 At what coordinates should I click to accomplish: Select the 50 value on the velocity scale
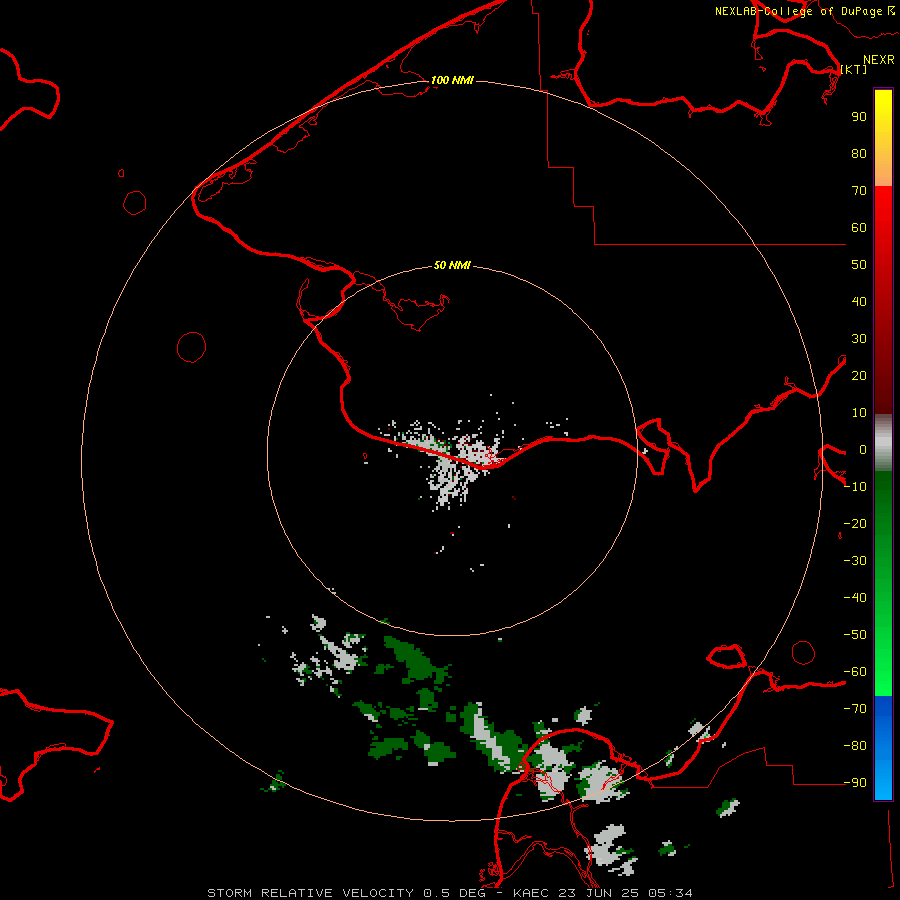point(859,265)
